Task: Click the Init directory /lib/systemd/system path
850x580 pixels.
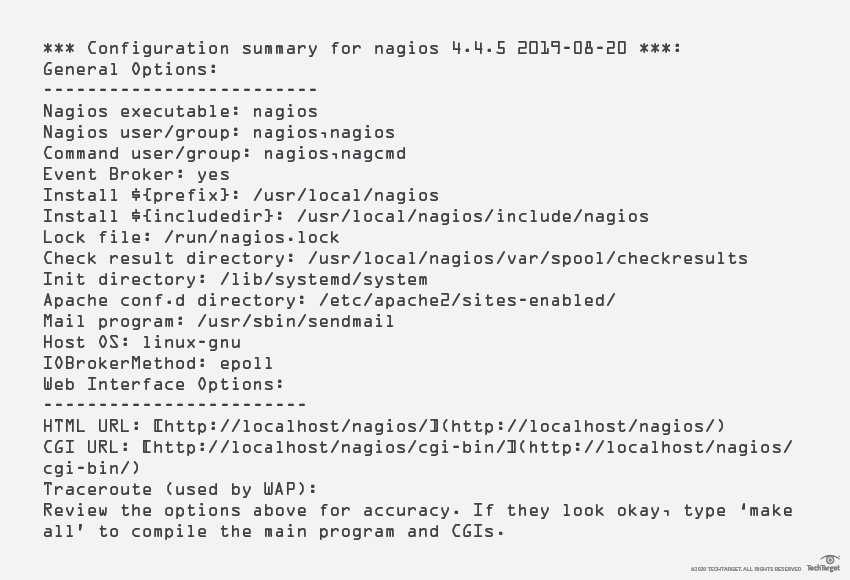Action: click(324, 280)
